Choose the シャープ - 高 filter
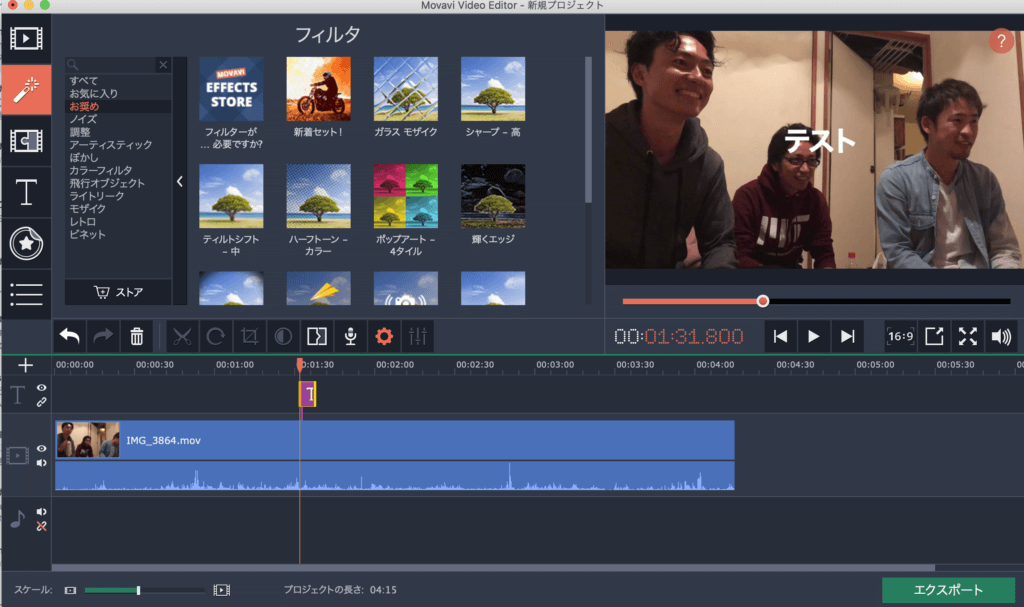1024x607 pixels. tap(493, 89)
